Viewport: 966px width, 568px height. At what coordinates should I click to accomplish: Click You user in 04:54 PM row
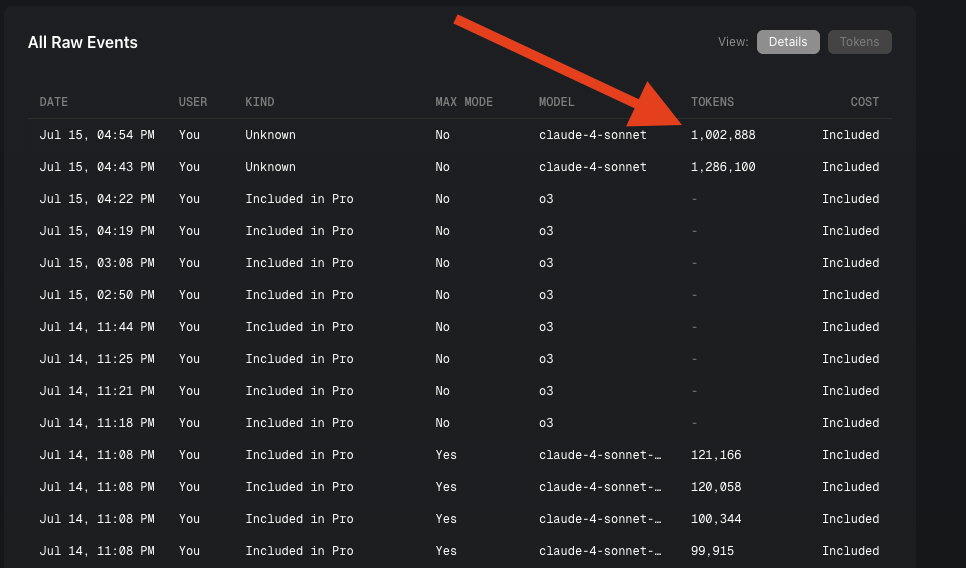point(189,135)
